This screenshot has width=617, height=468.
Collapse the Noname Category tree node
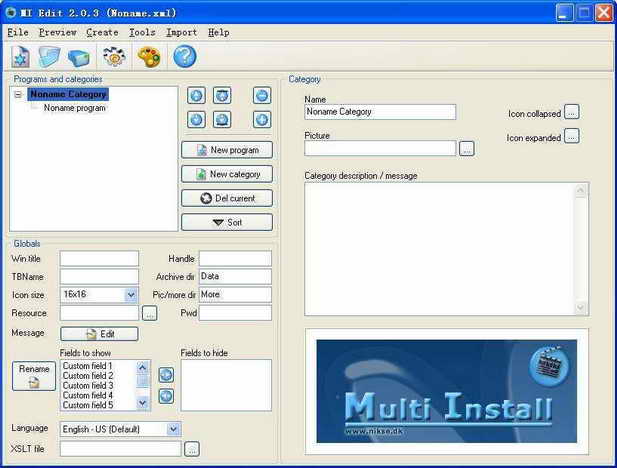point(18,95)
